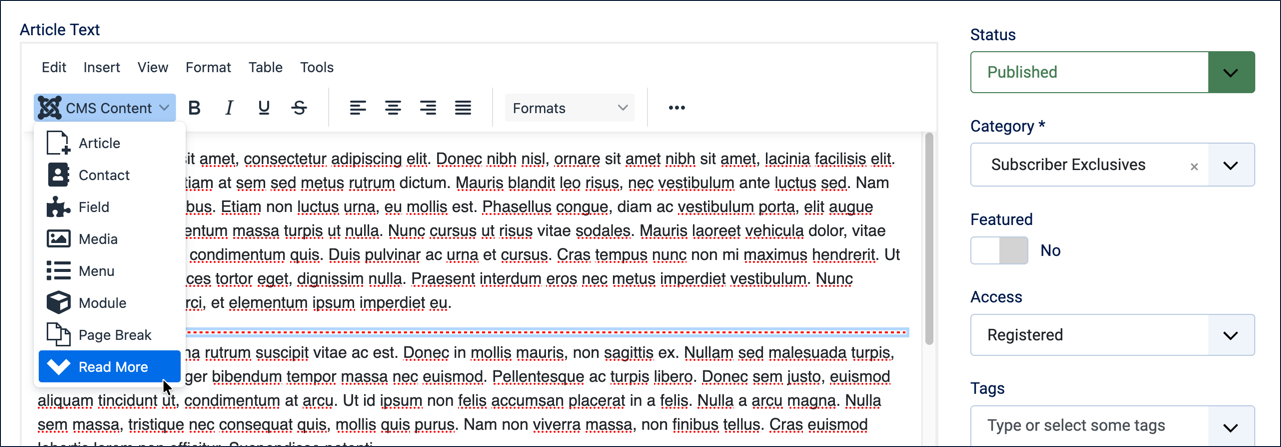The image size is (1281, 447).
Task: Choose Read More from CMS Content menu
Action: coord(110,367)
